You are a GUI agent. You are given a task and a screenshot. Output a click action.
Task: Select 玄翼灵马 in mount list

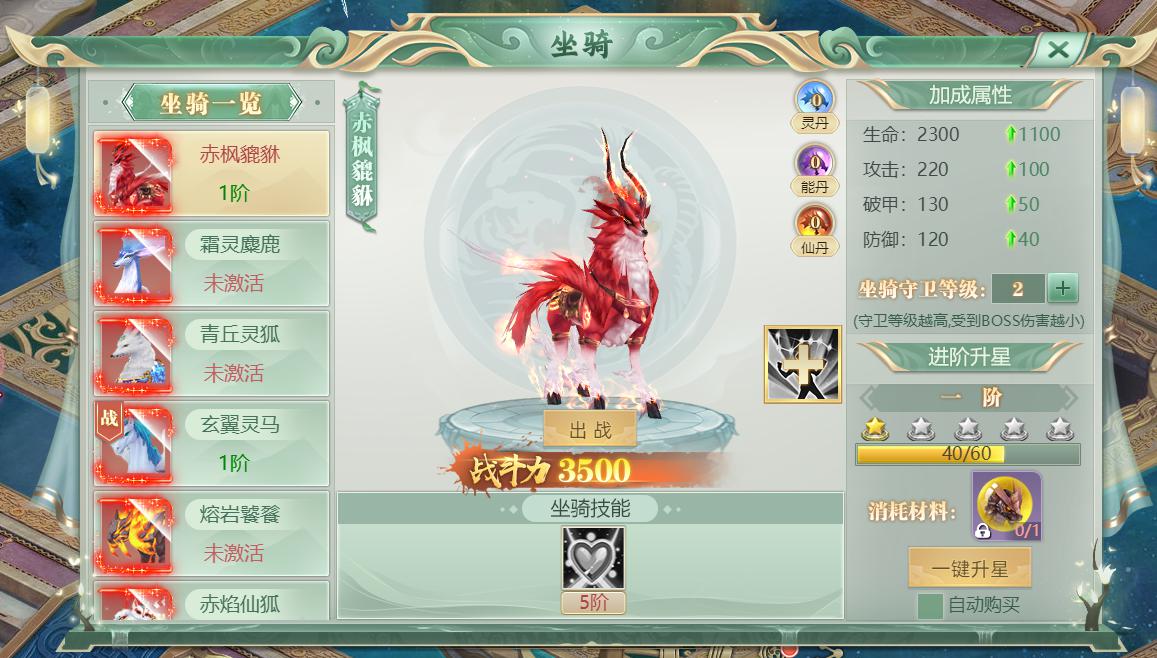click(211, 443)
